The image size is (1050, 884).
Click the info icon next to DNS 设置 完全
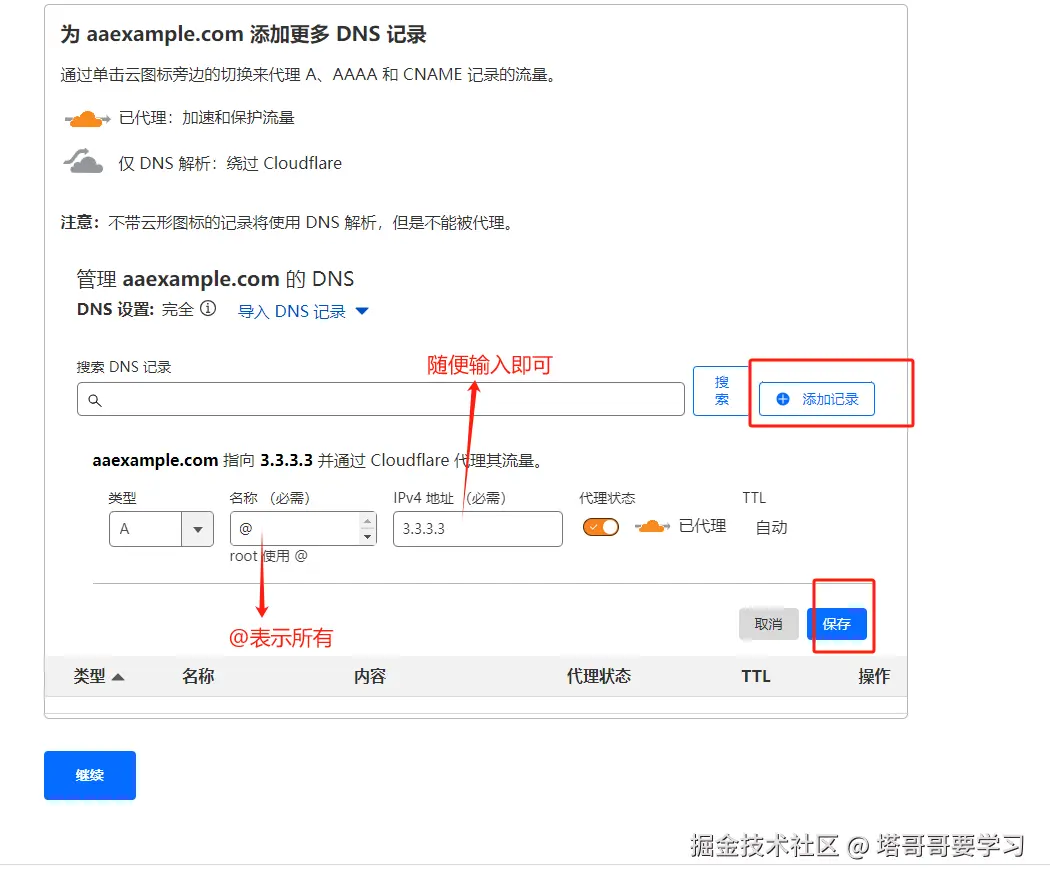(208, 309)
